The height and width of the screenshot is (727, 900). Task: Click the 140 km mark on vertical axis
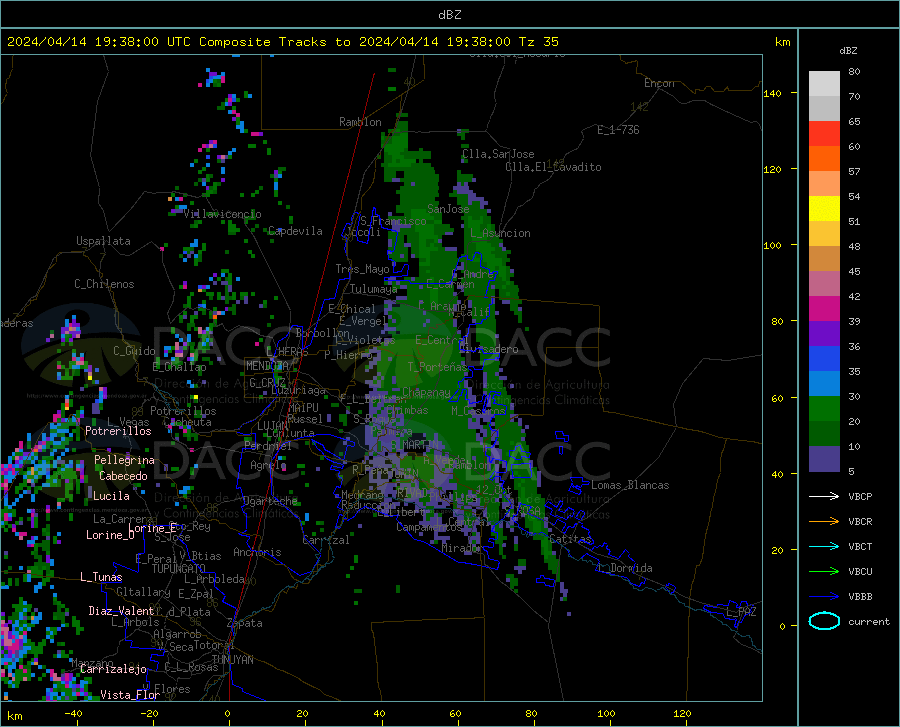coord(772,93)
